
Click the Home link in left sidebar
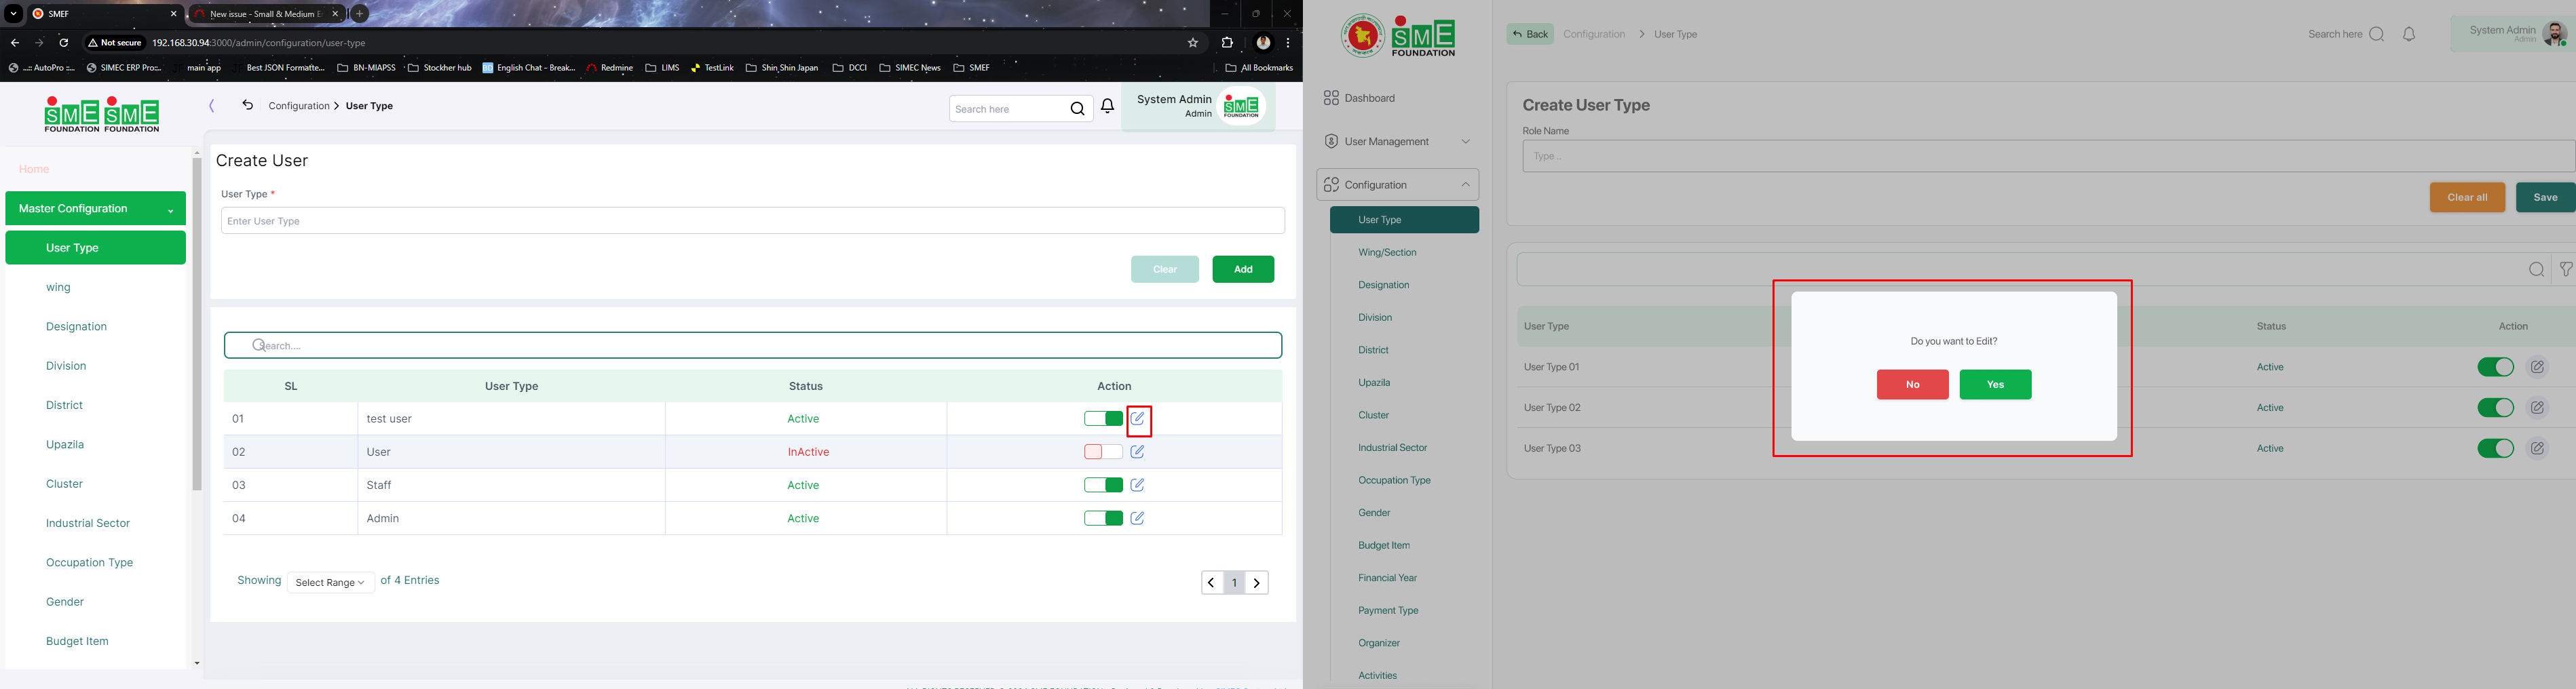pos(34,169)
